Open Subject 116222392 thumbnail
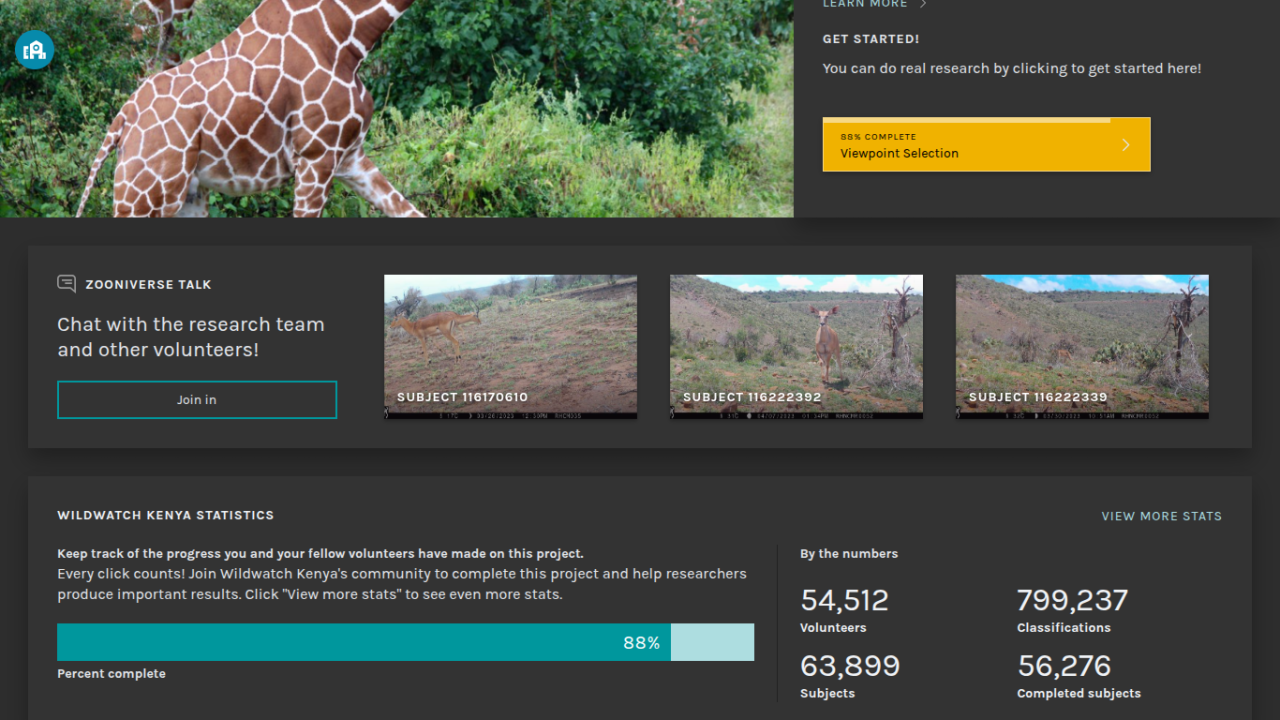The width and height of the screenshot is (1280, 720). [796, 346]
